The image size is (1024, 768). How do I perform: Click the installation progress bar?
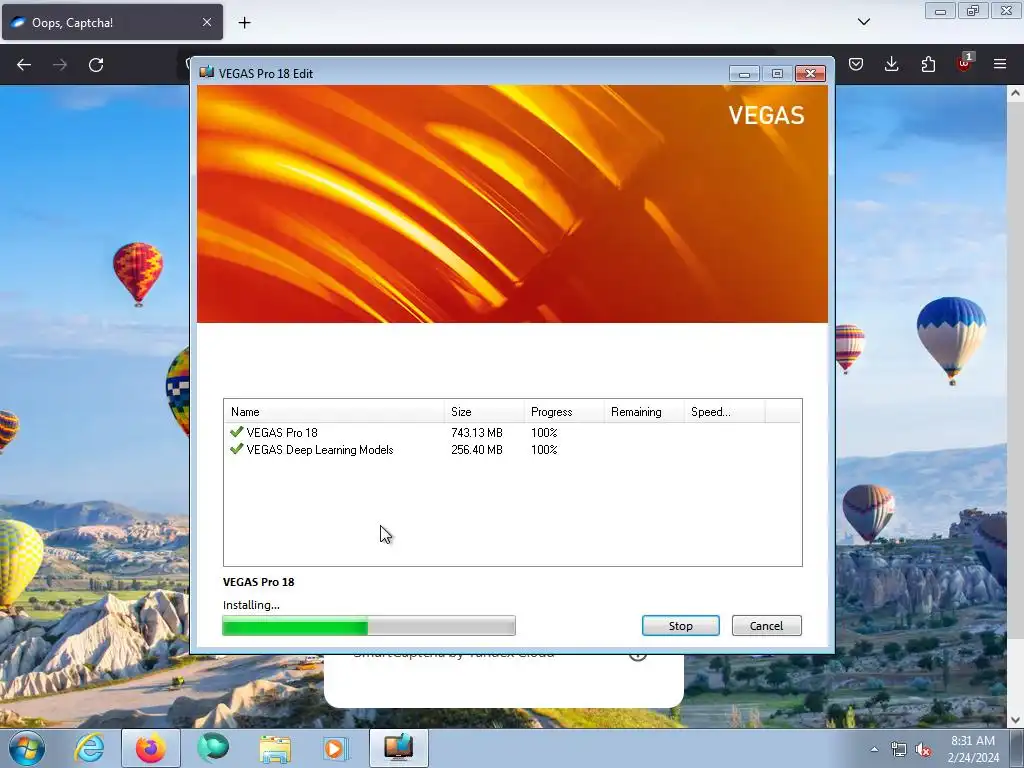(x=369, y=626)
